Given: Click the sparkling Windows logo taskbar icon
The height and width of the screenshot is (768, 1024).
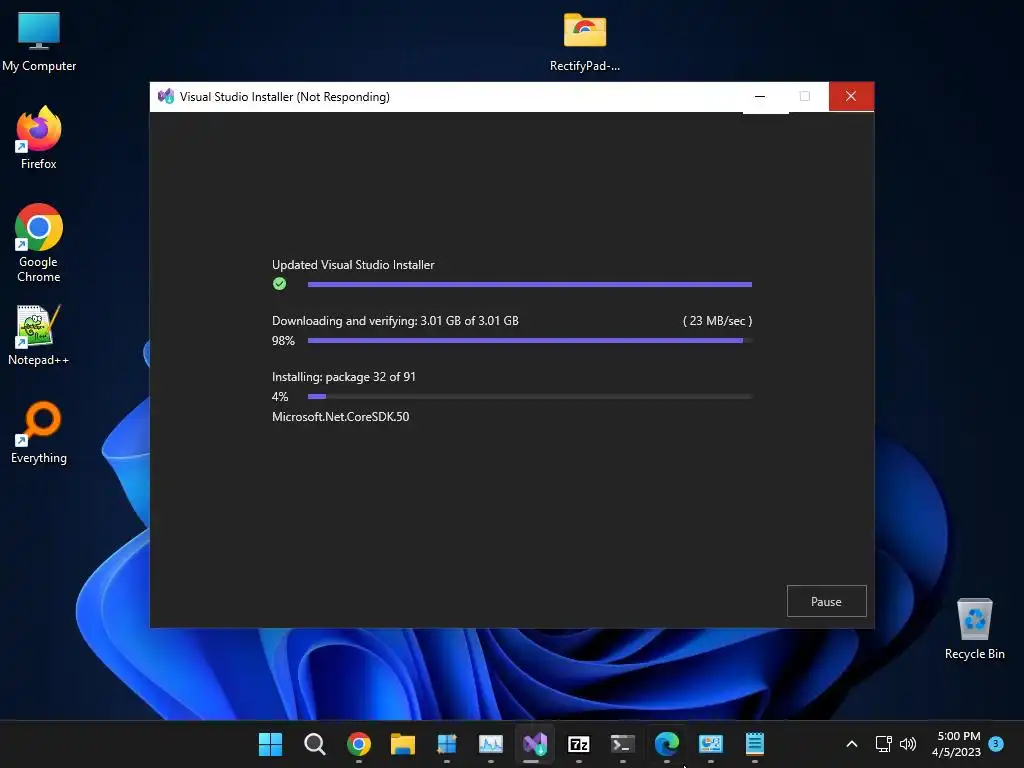Looking at the screenshot, I should coord(447,744).
